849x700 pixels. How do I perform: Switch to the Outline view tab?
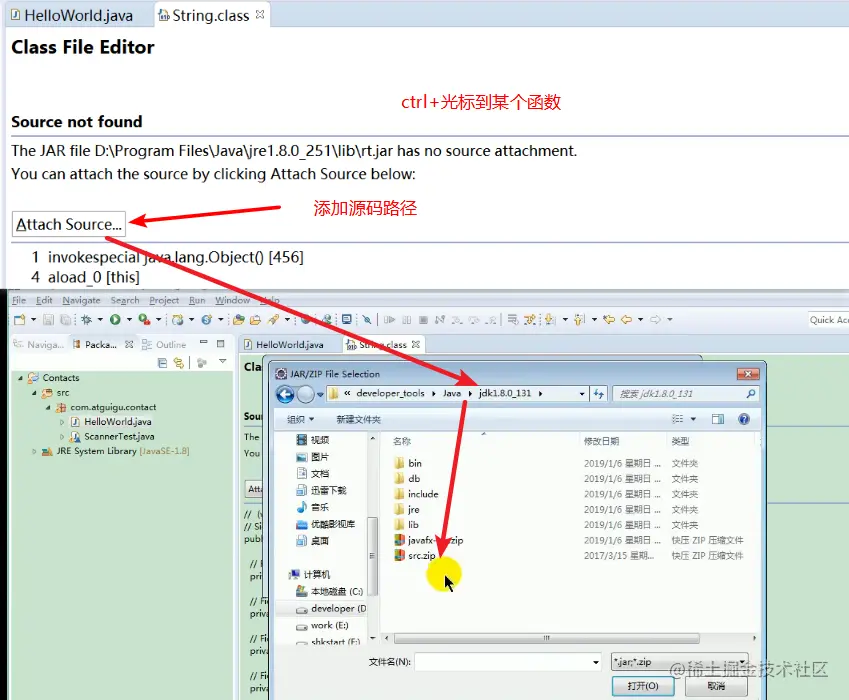point(164,344)
